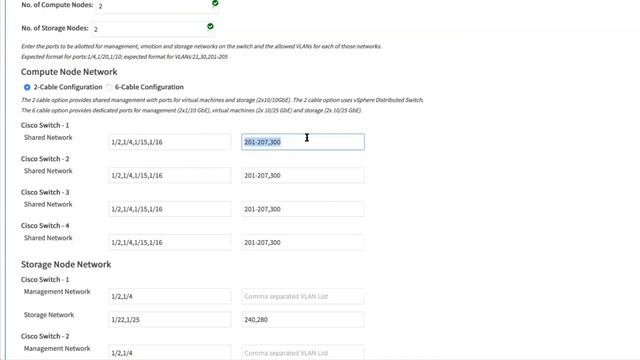Click the green checkmark beside Storage Nodes
This screenshot has width=640, height=360.
pos(210,27)
